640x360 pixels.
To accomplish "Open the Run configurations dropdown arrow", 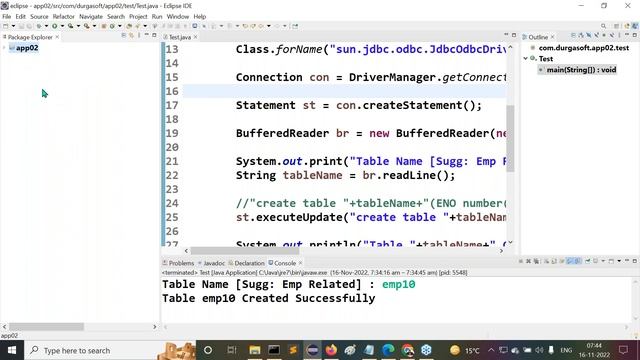I will click(62, 26).
